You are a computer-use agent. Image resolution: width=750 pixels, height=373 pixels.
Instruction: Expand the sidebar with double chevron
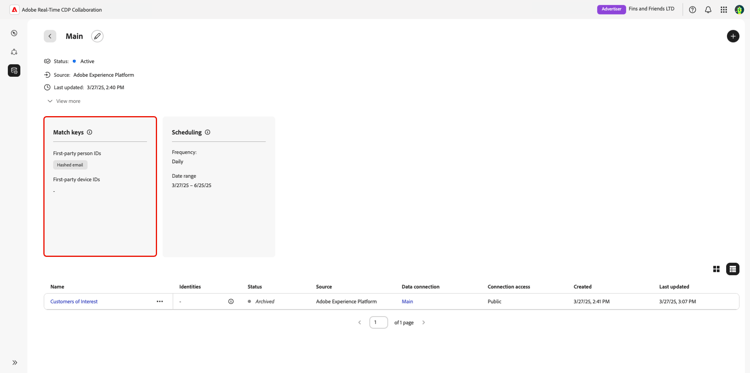[x=14, y=362]
